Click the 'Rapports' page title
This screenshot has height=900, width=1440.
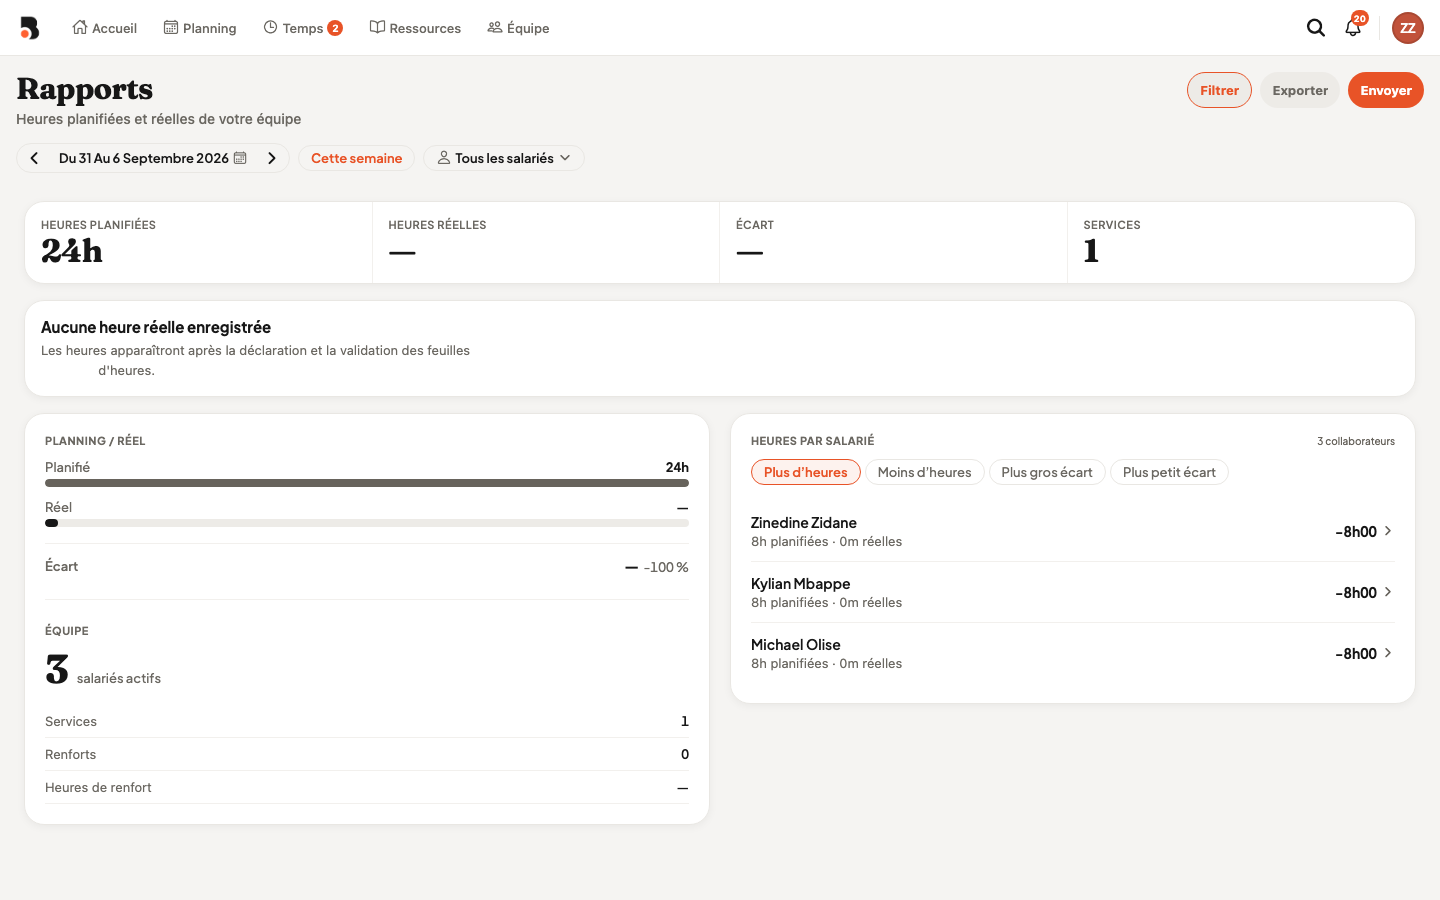(85, 90)
